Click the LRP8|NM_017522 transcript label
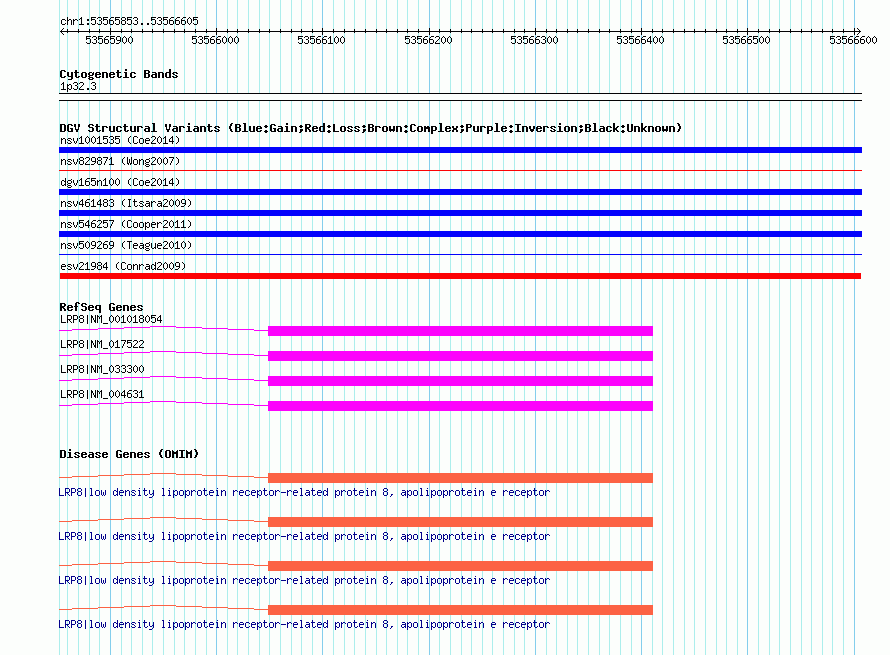This screenshot has height=655, width=890. pos(102,344)
